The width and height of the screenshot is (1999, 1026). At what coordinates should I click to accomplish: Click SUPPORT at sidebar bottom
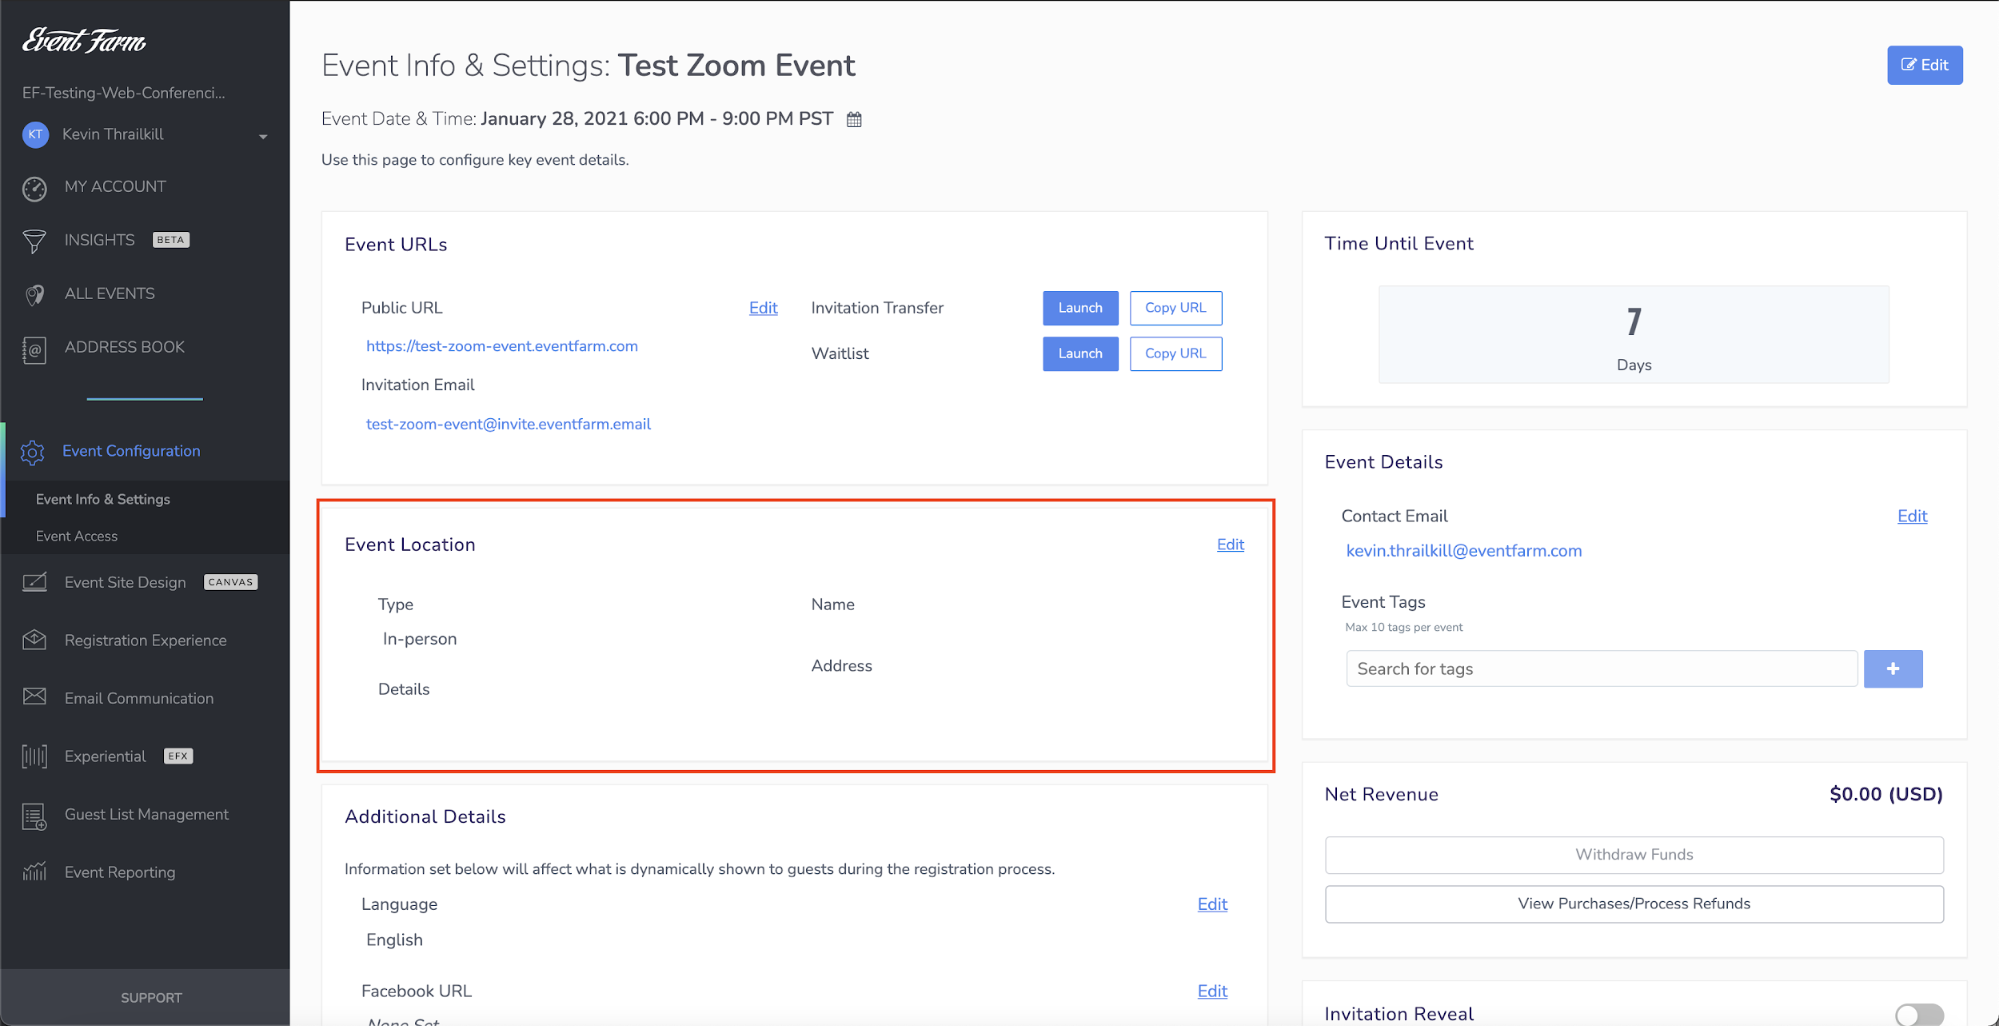click(x=151, y=998)
